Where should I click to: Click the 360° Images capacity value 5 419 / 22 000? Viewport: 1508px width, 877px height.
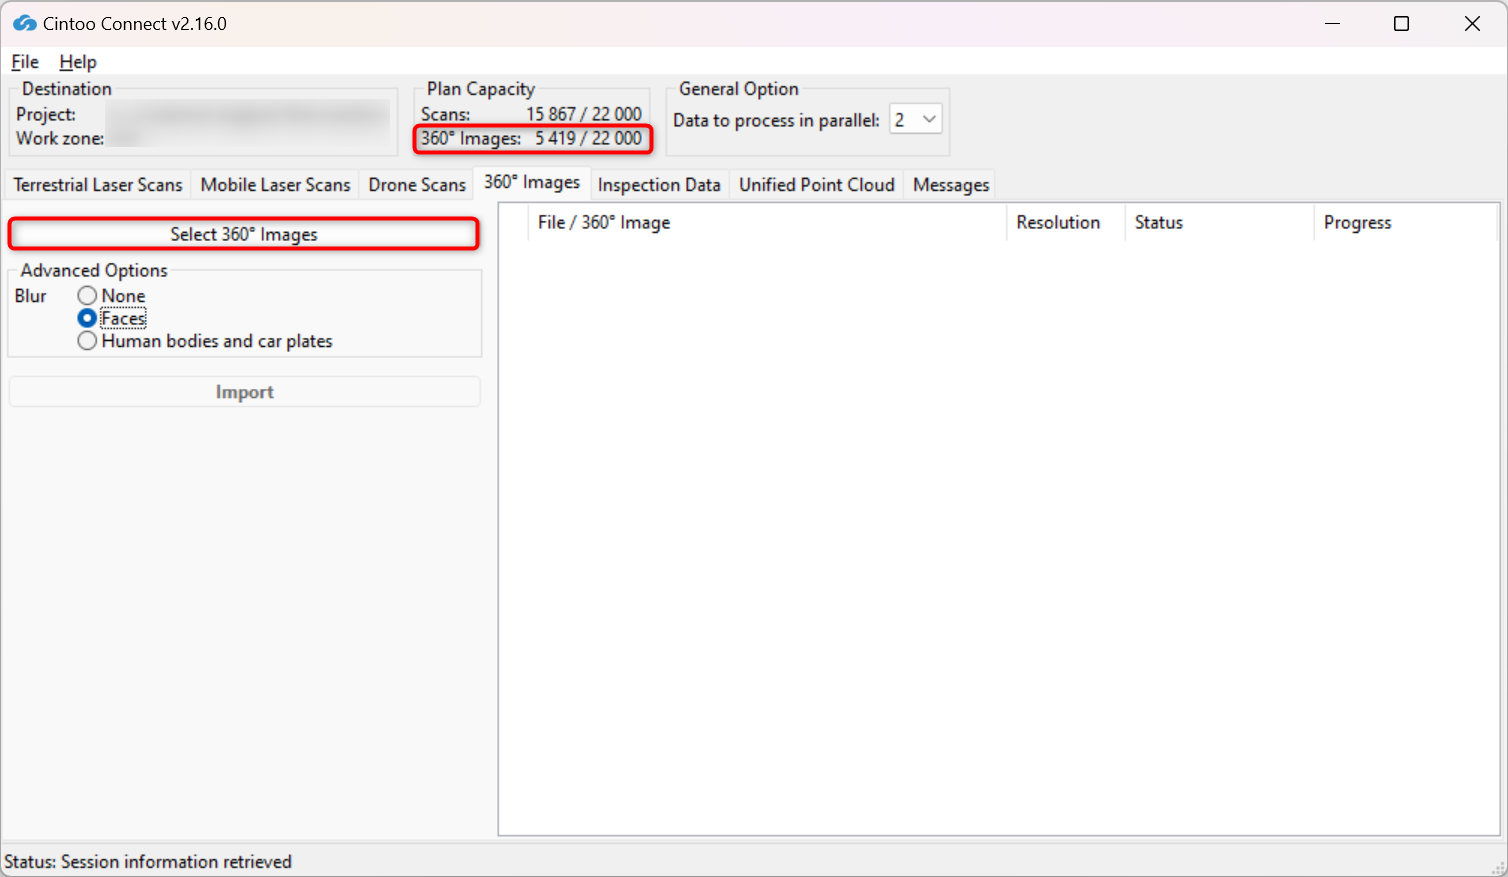coord(588,138)
